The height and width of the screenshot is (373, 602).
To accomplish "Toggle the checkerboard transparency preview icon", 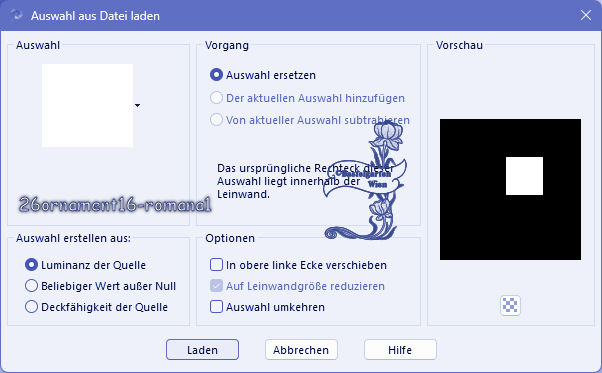I will [510, 305].
